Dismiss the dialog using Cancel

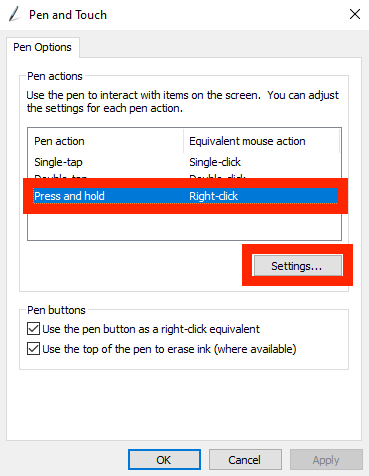pos(245,460)
